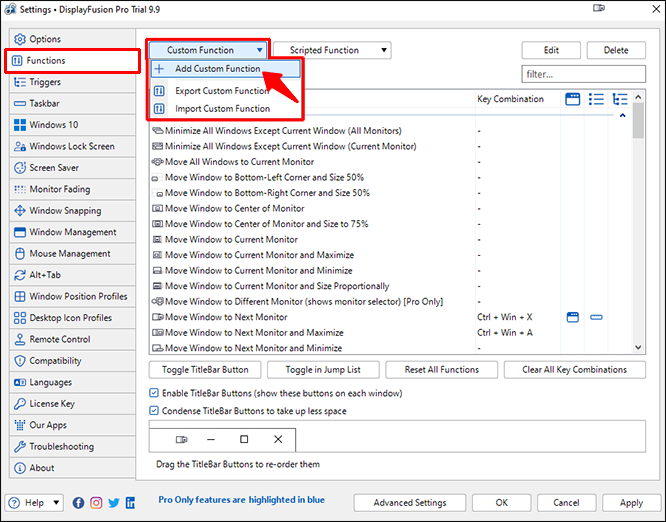The image size is (666, 522).
Task: Open the Facebook link icon
Action: (x=78, y=503)
